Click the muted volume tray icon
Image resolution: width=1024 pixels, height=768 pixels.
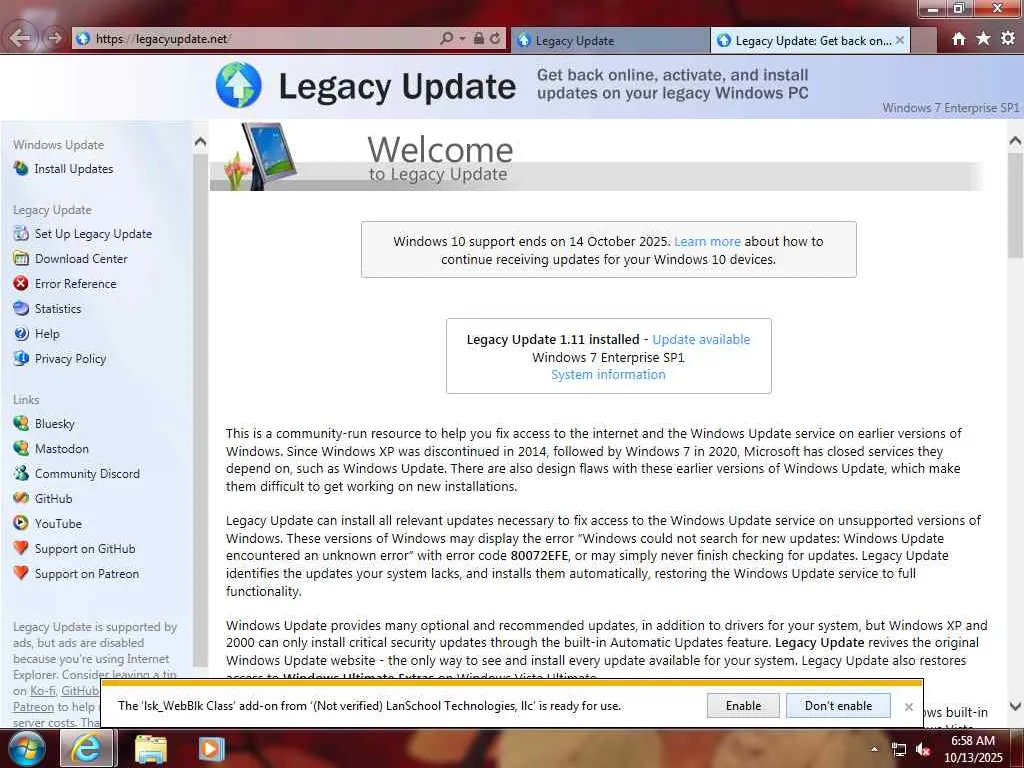[x=923, y=750]
